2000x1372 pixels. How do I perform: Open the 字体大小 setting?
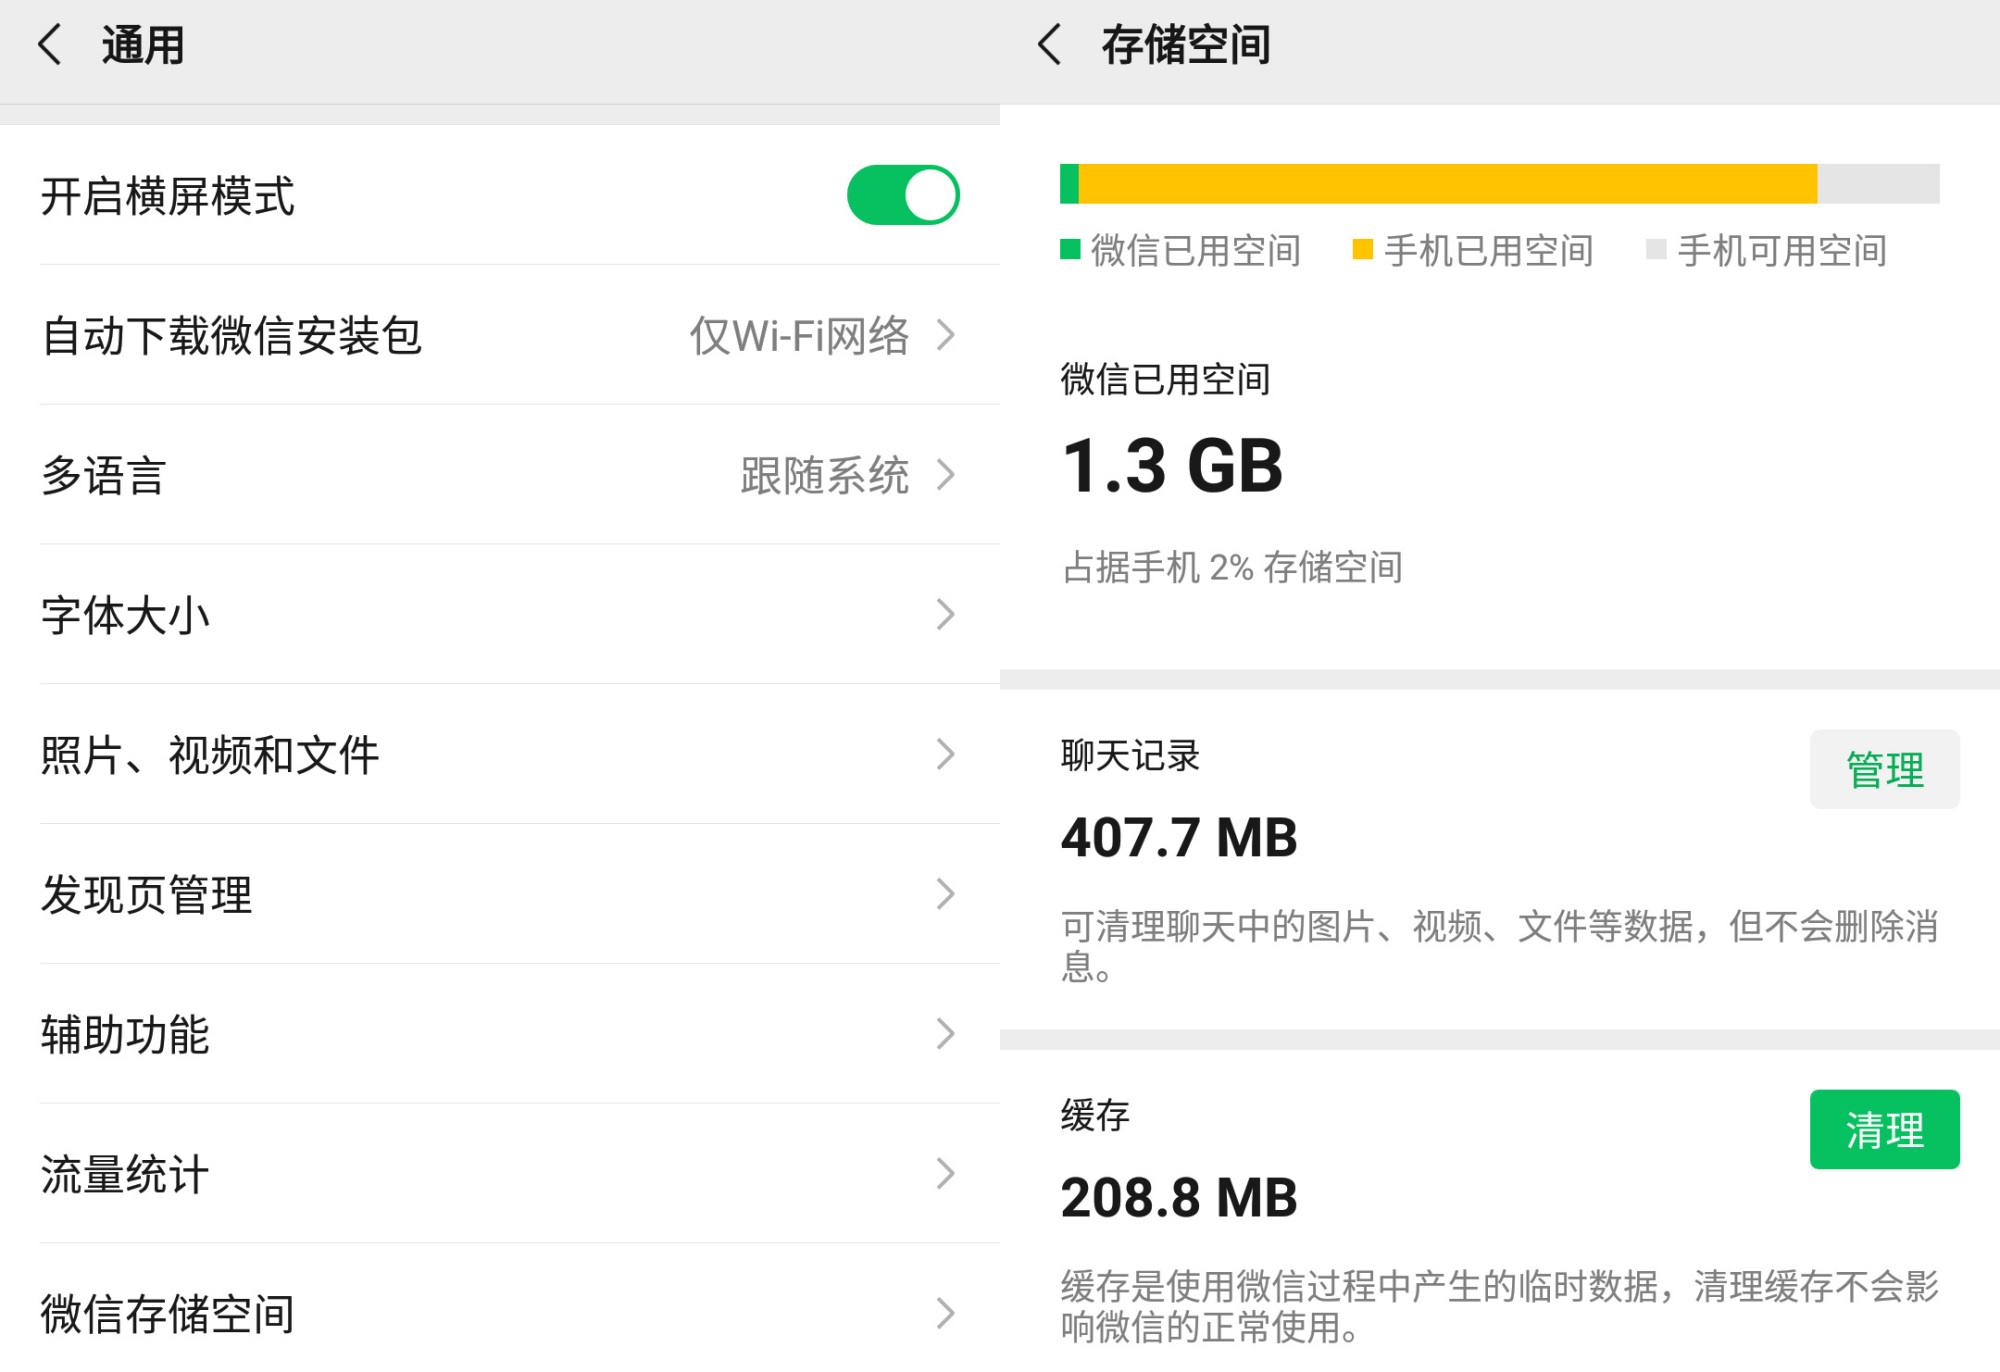coord(500,615)
